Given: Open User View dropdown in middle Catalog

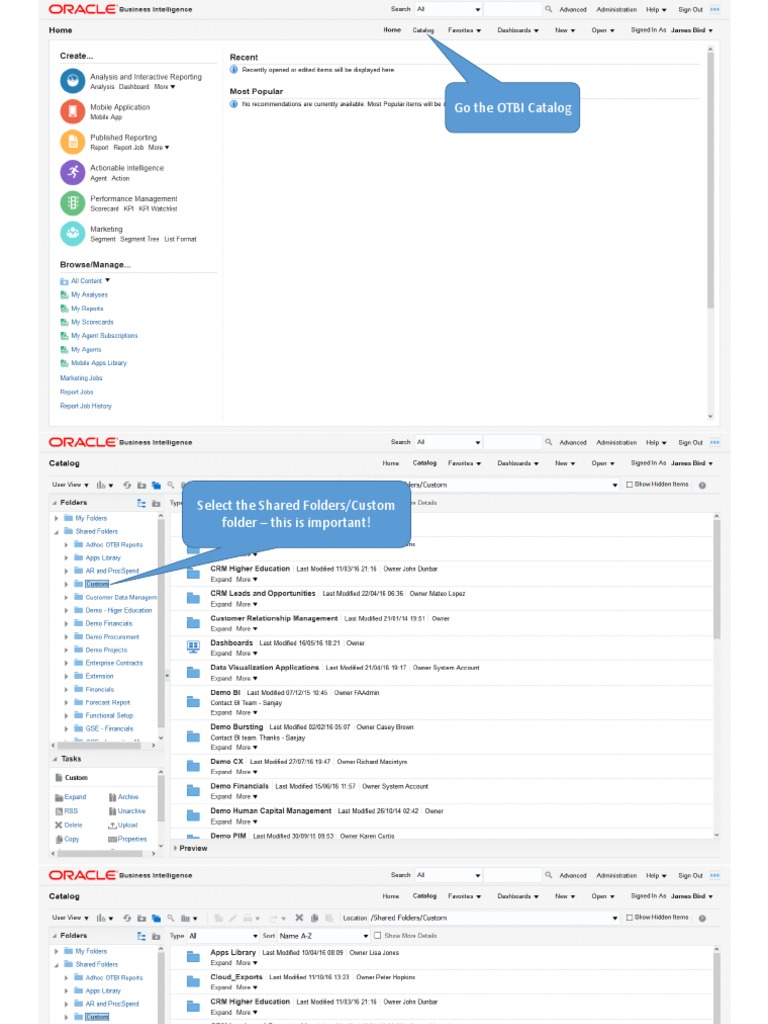Looking at the screenshot, I should [71, 485].
